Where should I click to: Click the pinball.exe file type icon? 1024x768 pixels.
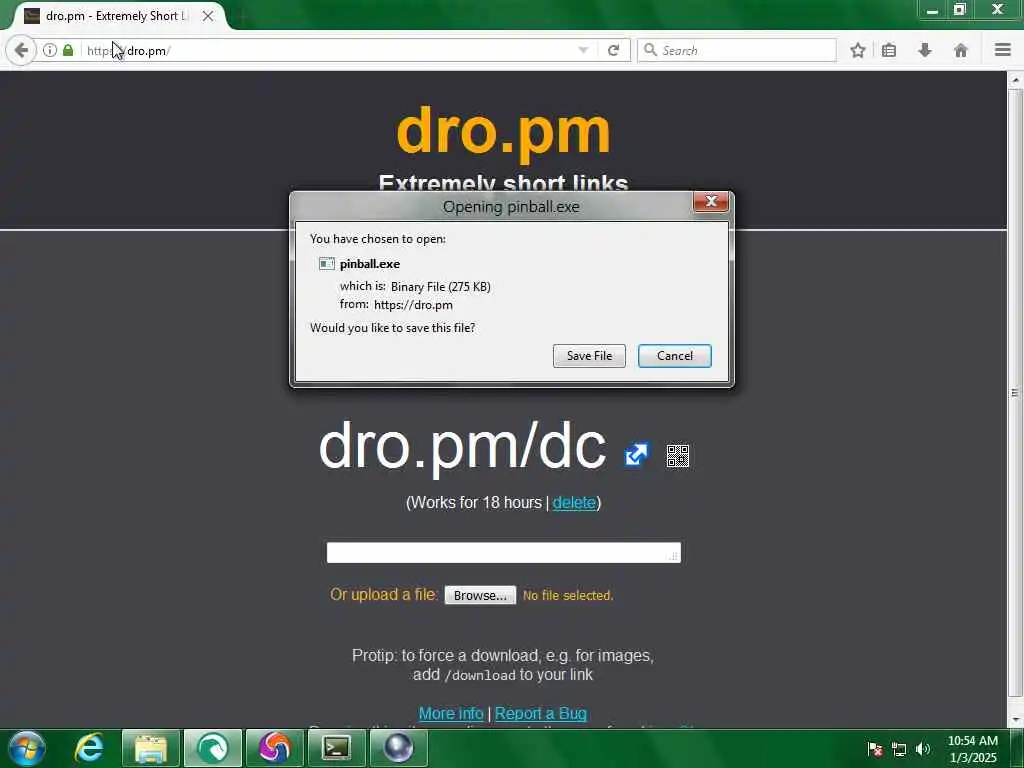tap(327, 264)
